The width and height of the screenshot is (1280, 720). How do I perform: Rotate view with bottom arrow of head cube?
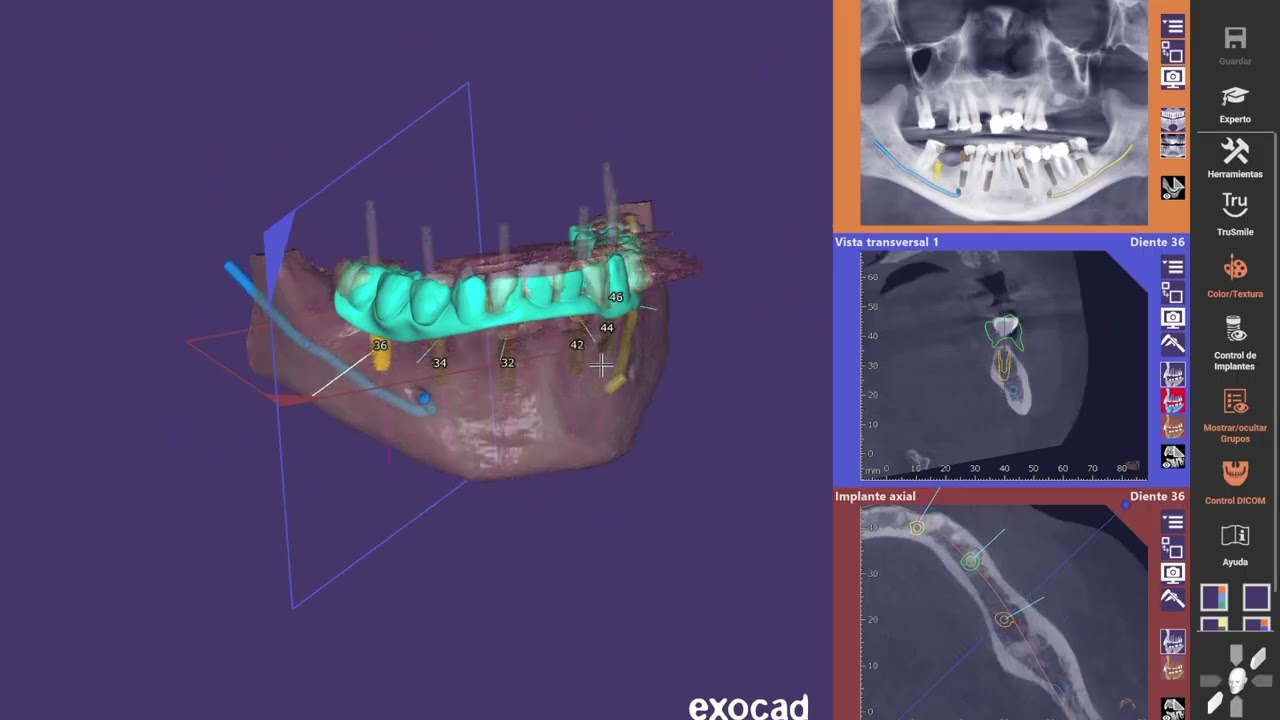[x=1237, y=705]
